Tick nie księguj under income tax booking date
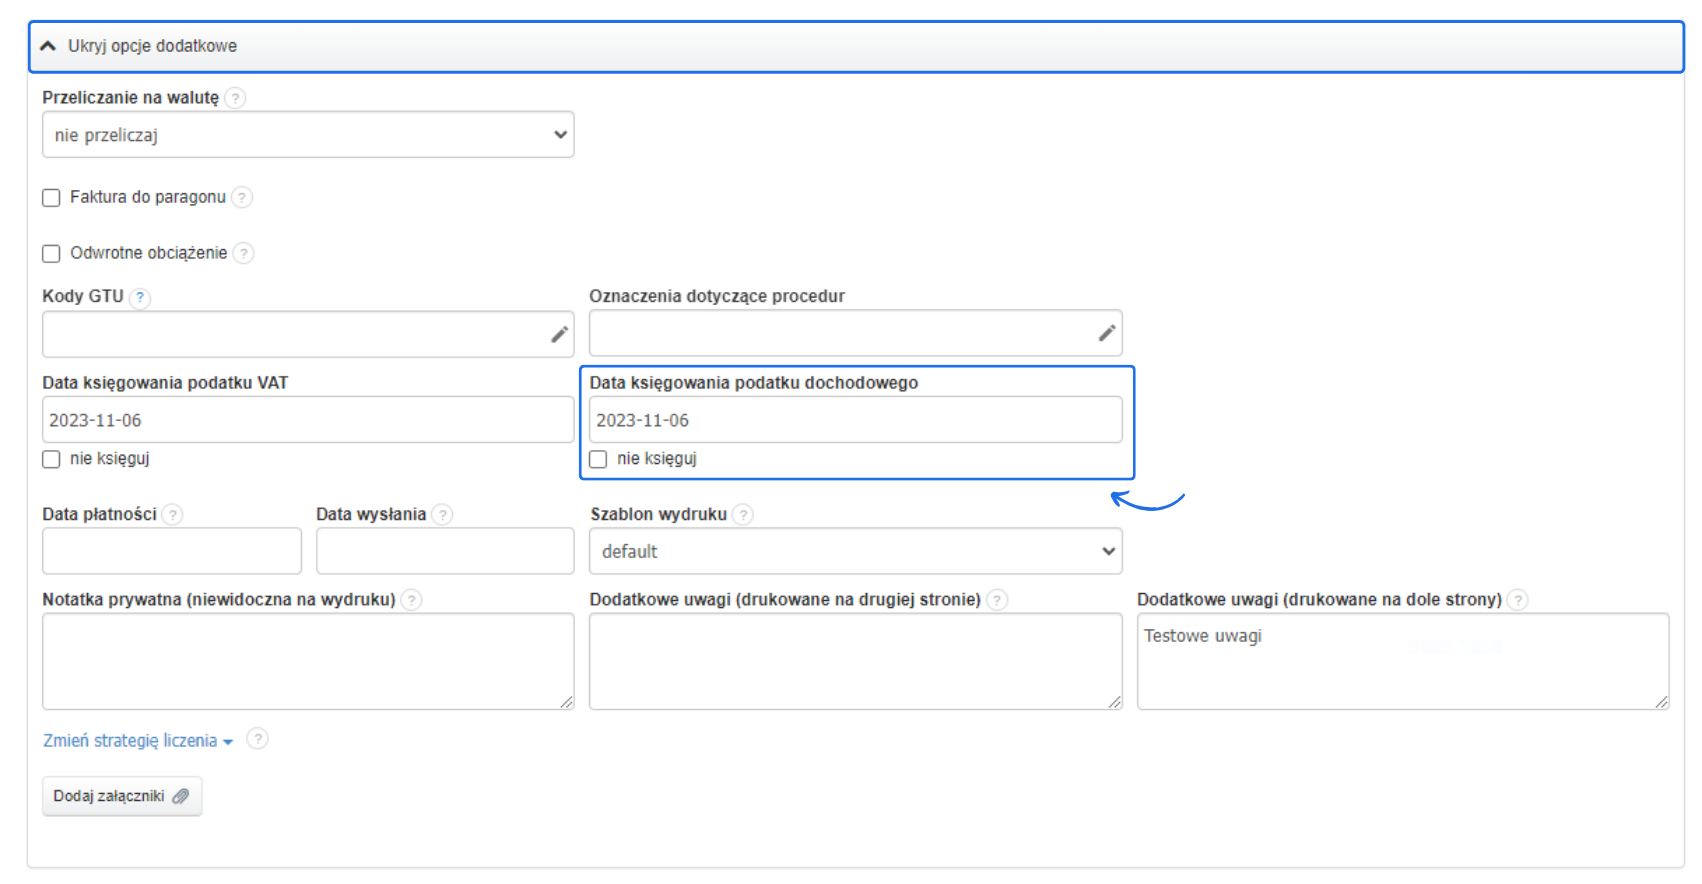 click(x=598, y=459)
